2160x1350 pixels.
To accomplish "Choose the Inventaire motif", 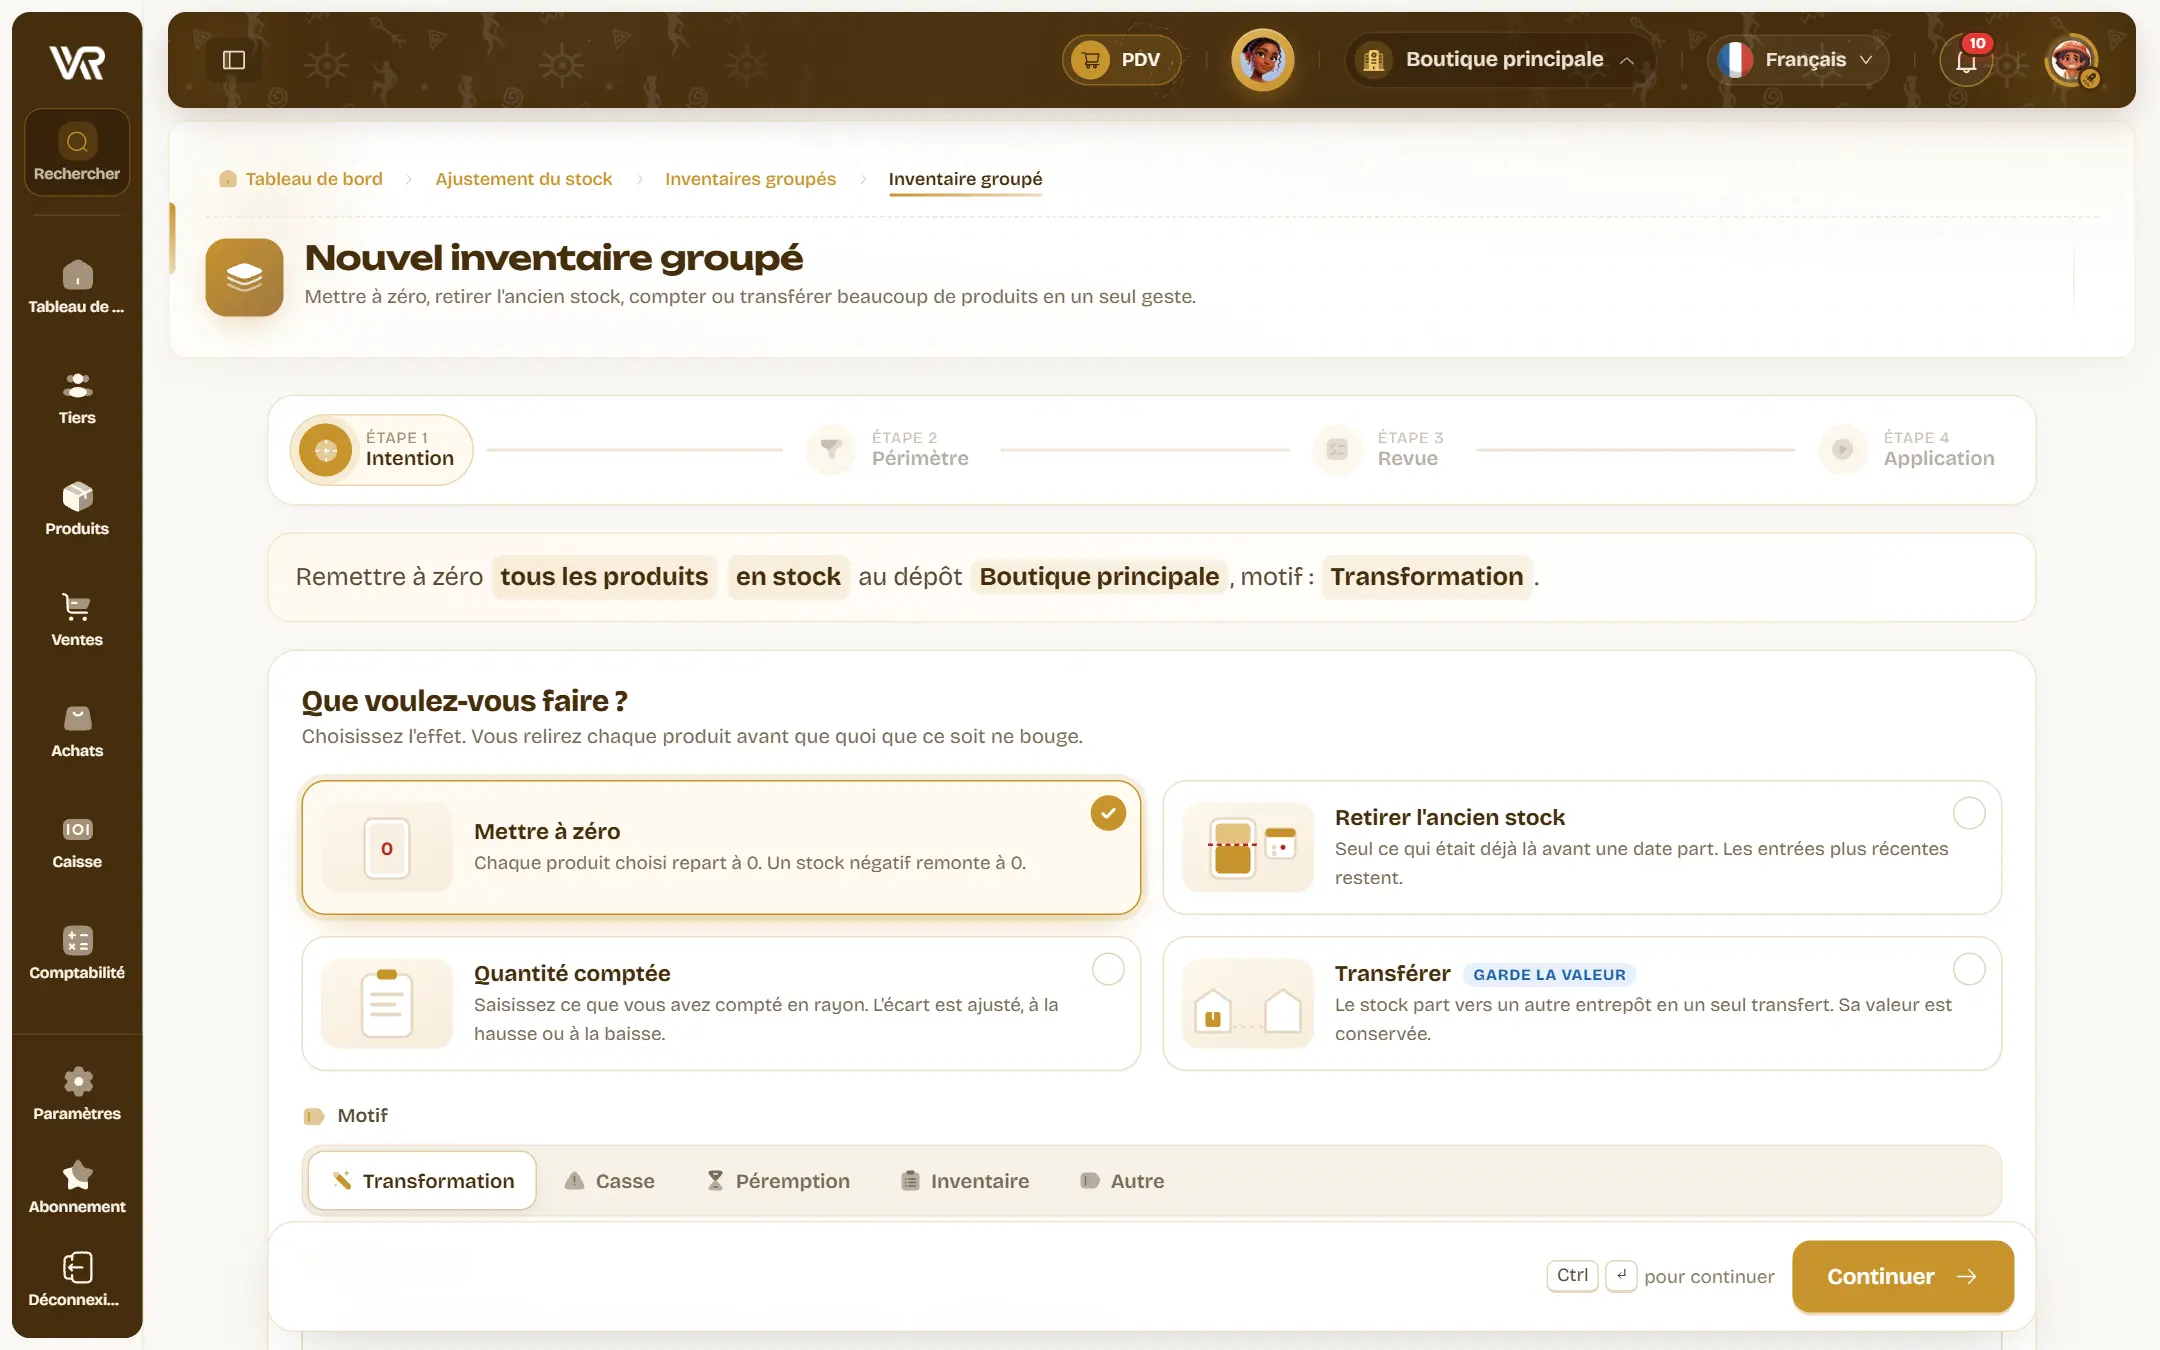I will click(x=965, y=1181).
